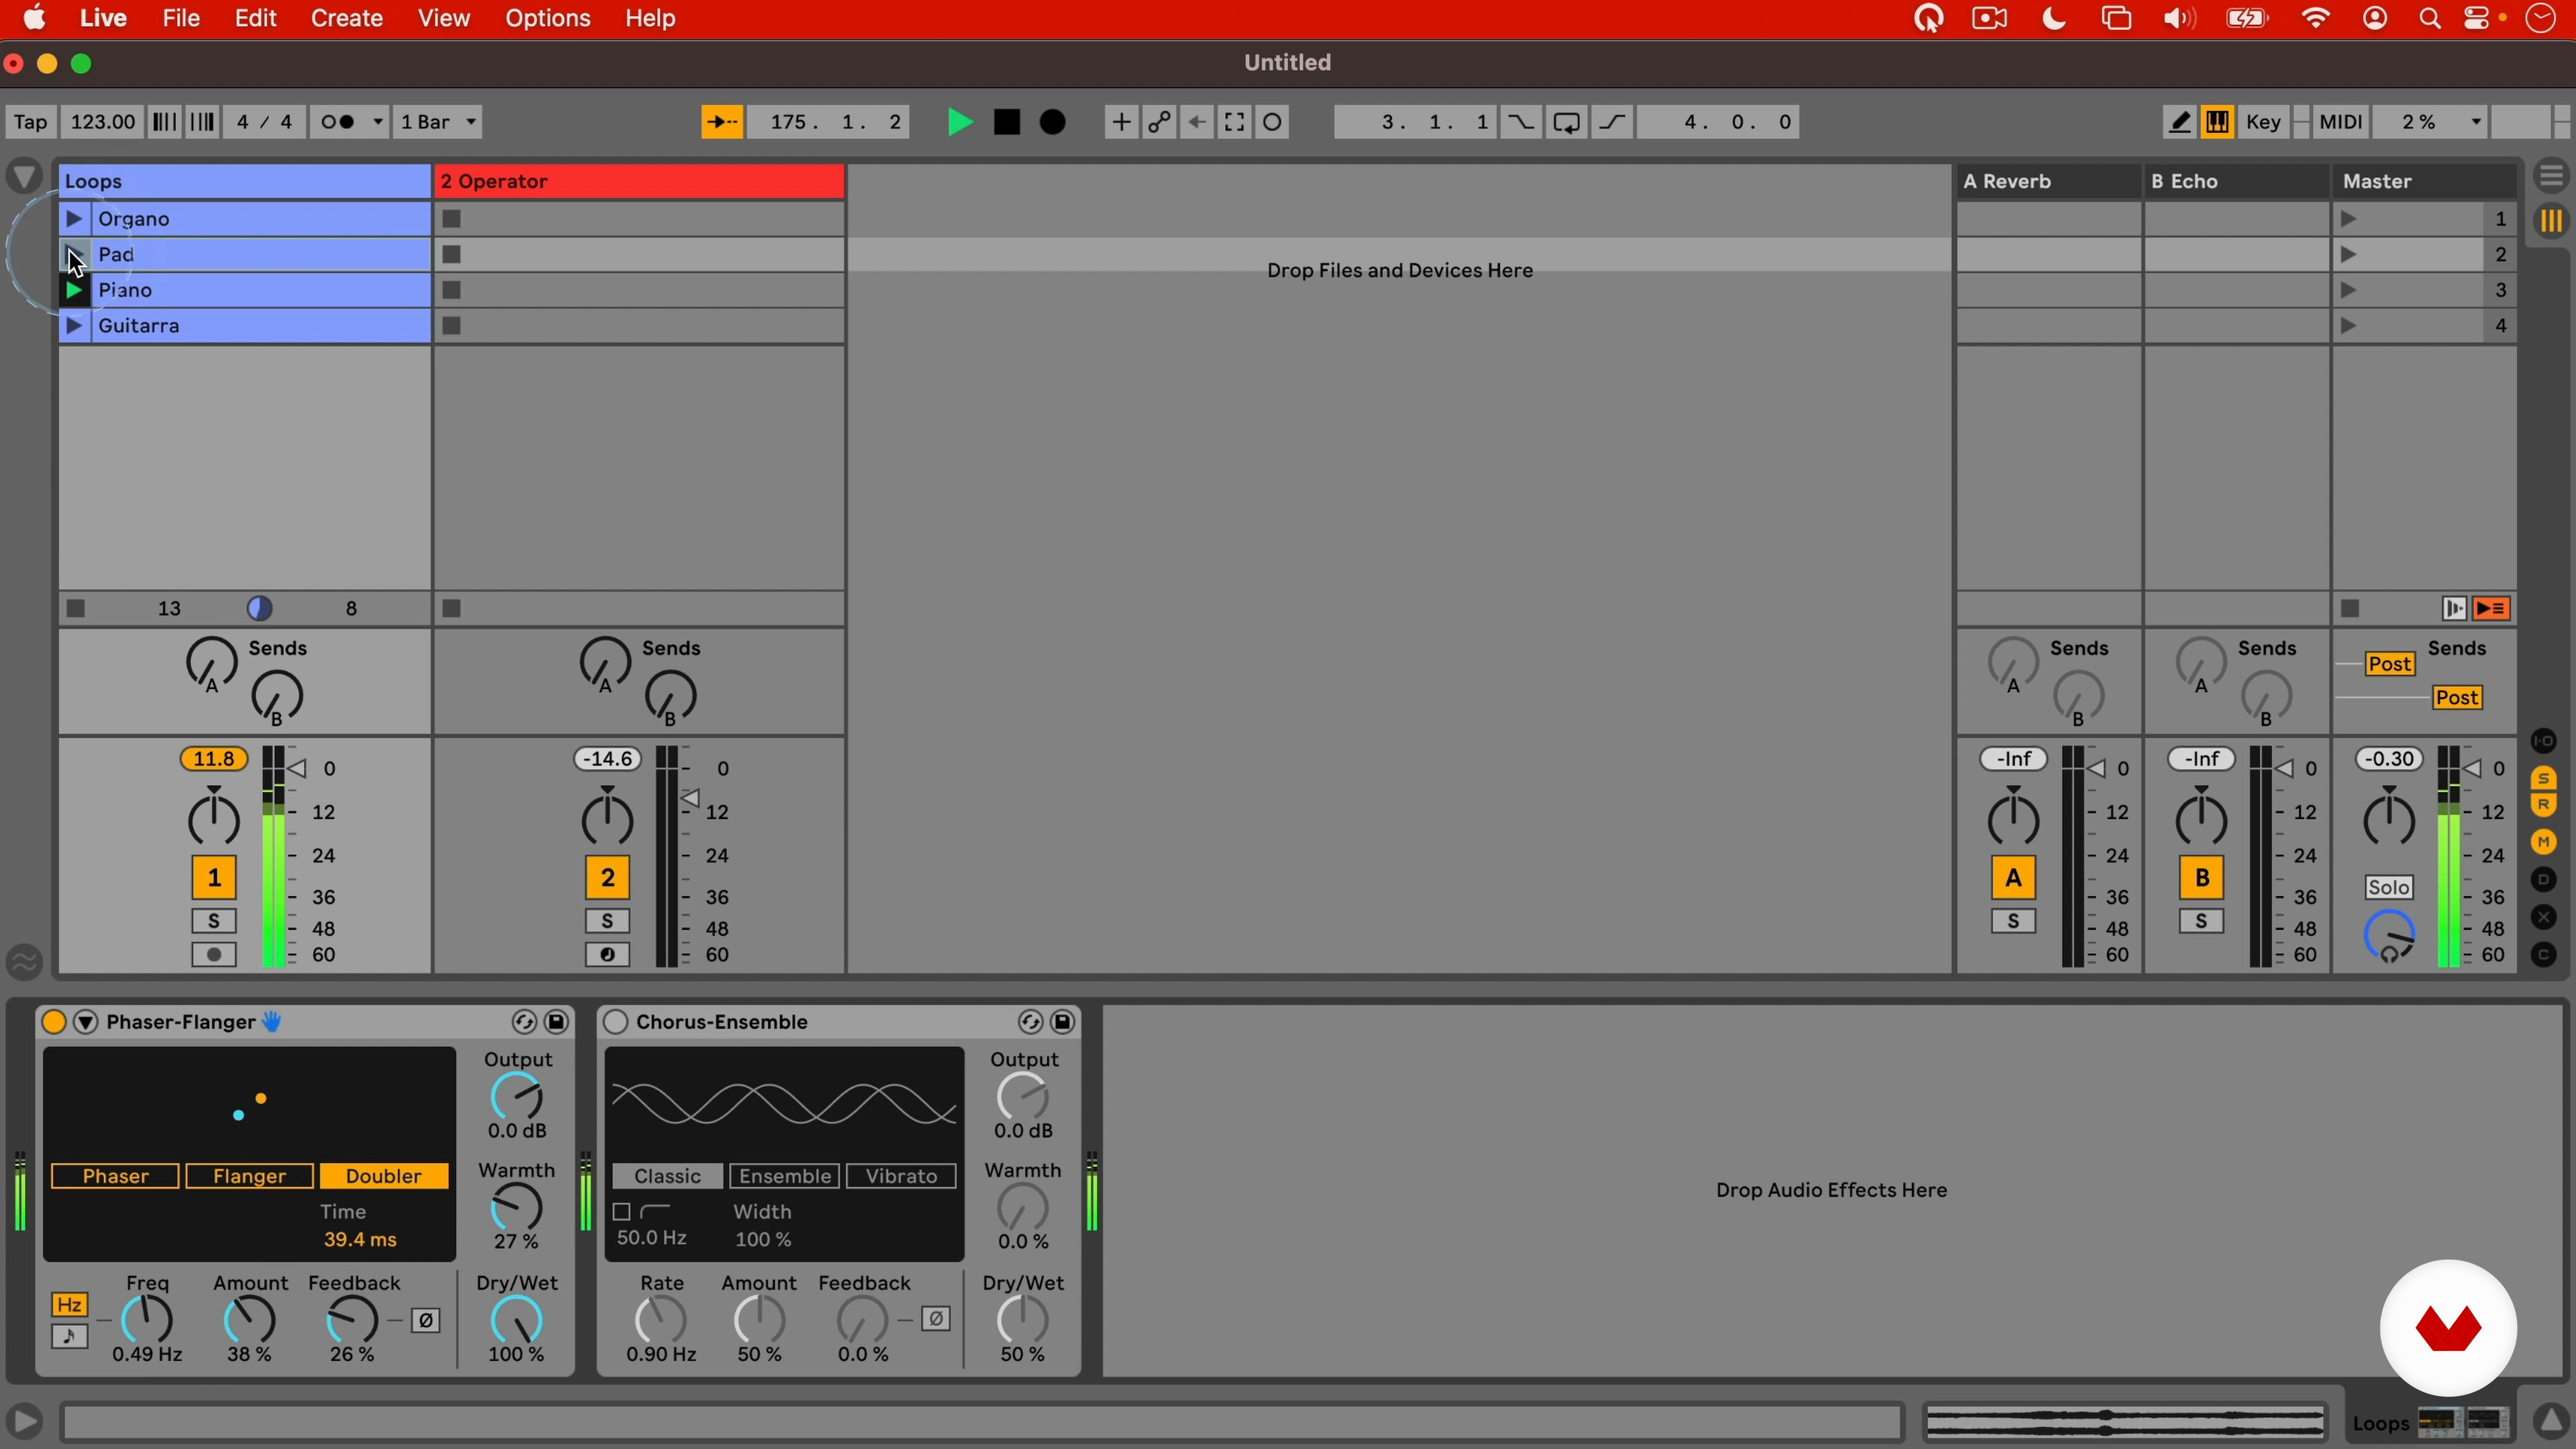Select Flanger mode
2576x1449 pixels.
[250, 1176]
